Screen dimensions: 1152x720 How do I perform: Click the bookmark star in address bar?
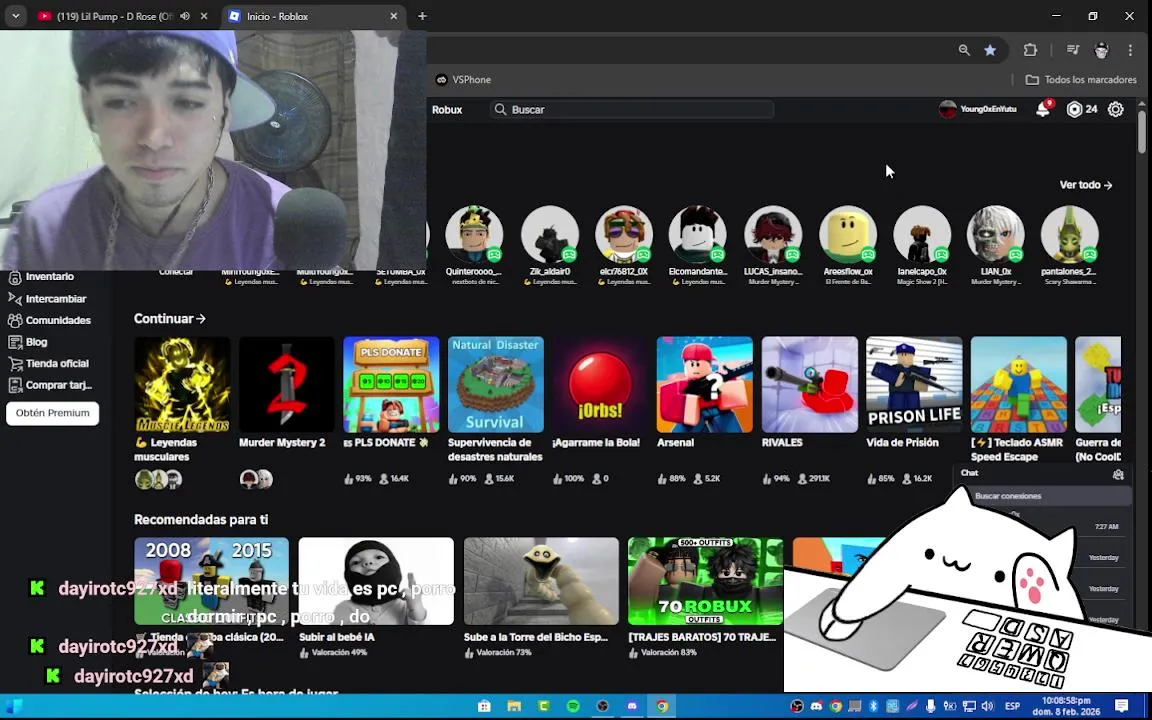[x=990, y=50]
